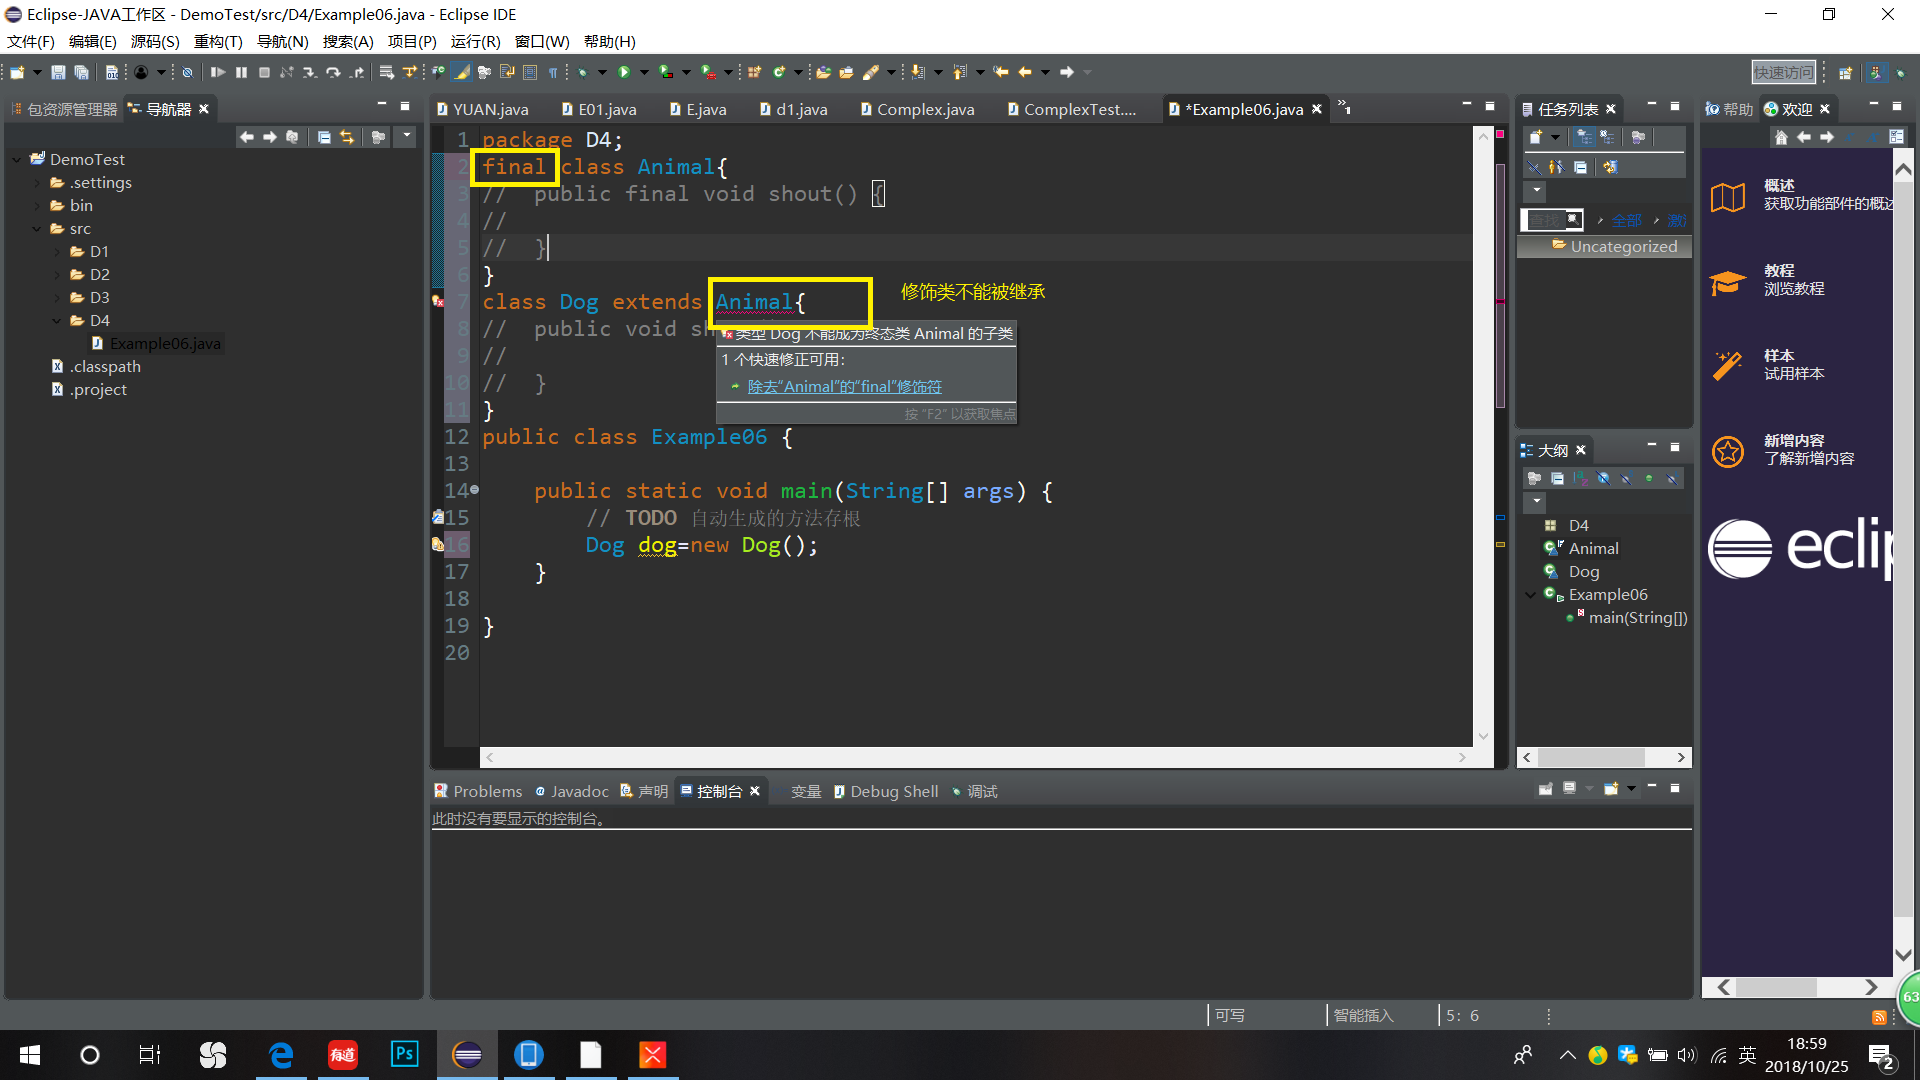Select Example06.java in Navigator
The width and height of the screenshot is (1920, 1080).
[165, 343]
